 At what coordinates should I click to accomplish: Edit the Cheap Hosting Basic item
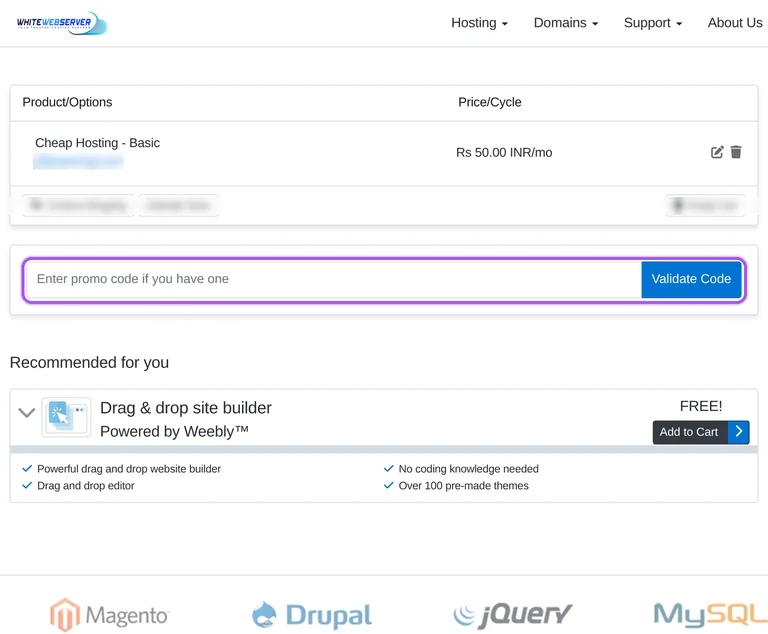click(717, 152)
